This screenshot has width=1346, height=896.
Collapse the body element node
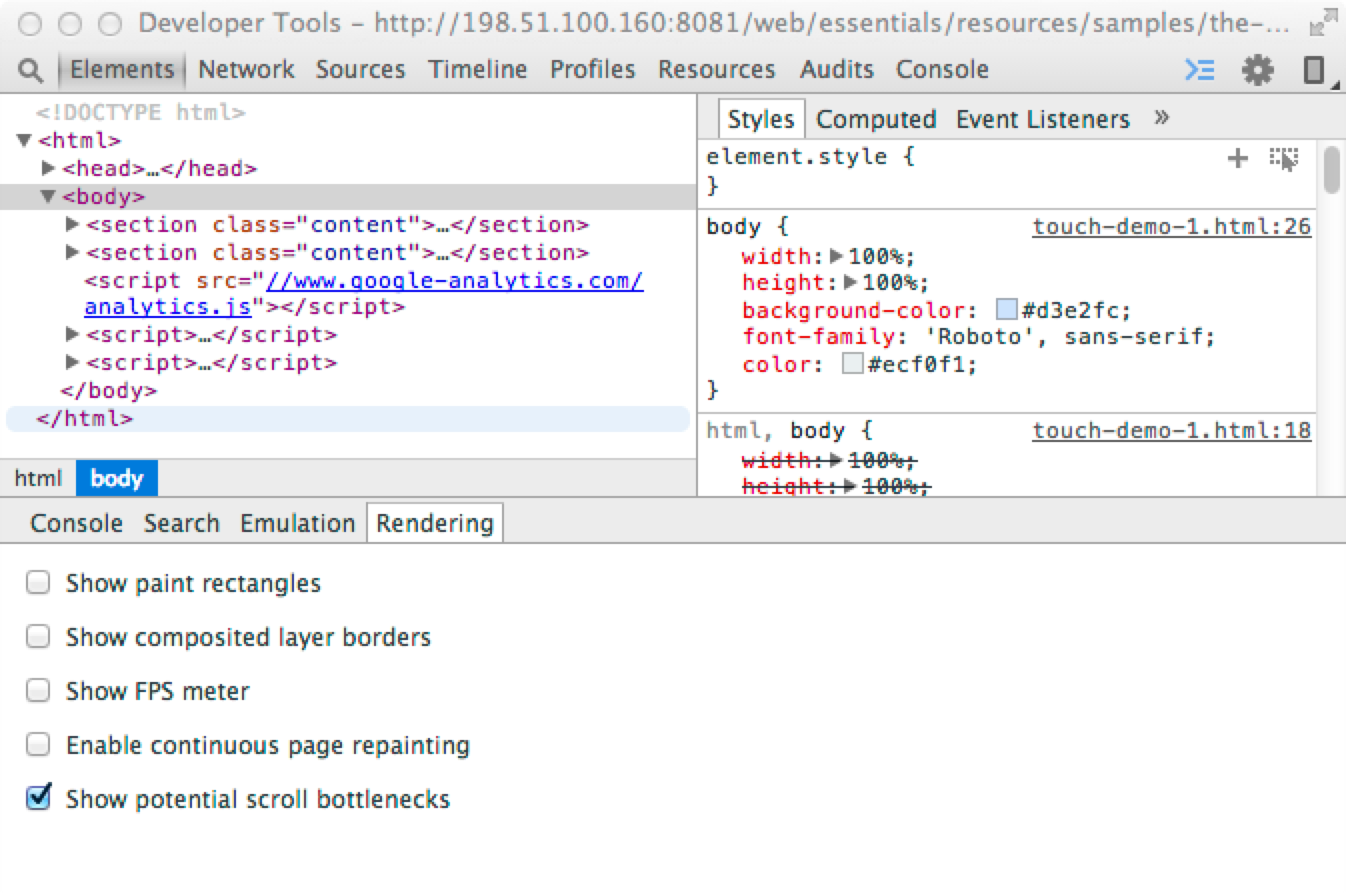48,197
